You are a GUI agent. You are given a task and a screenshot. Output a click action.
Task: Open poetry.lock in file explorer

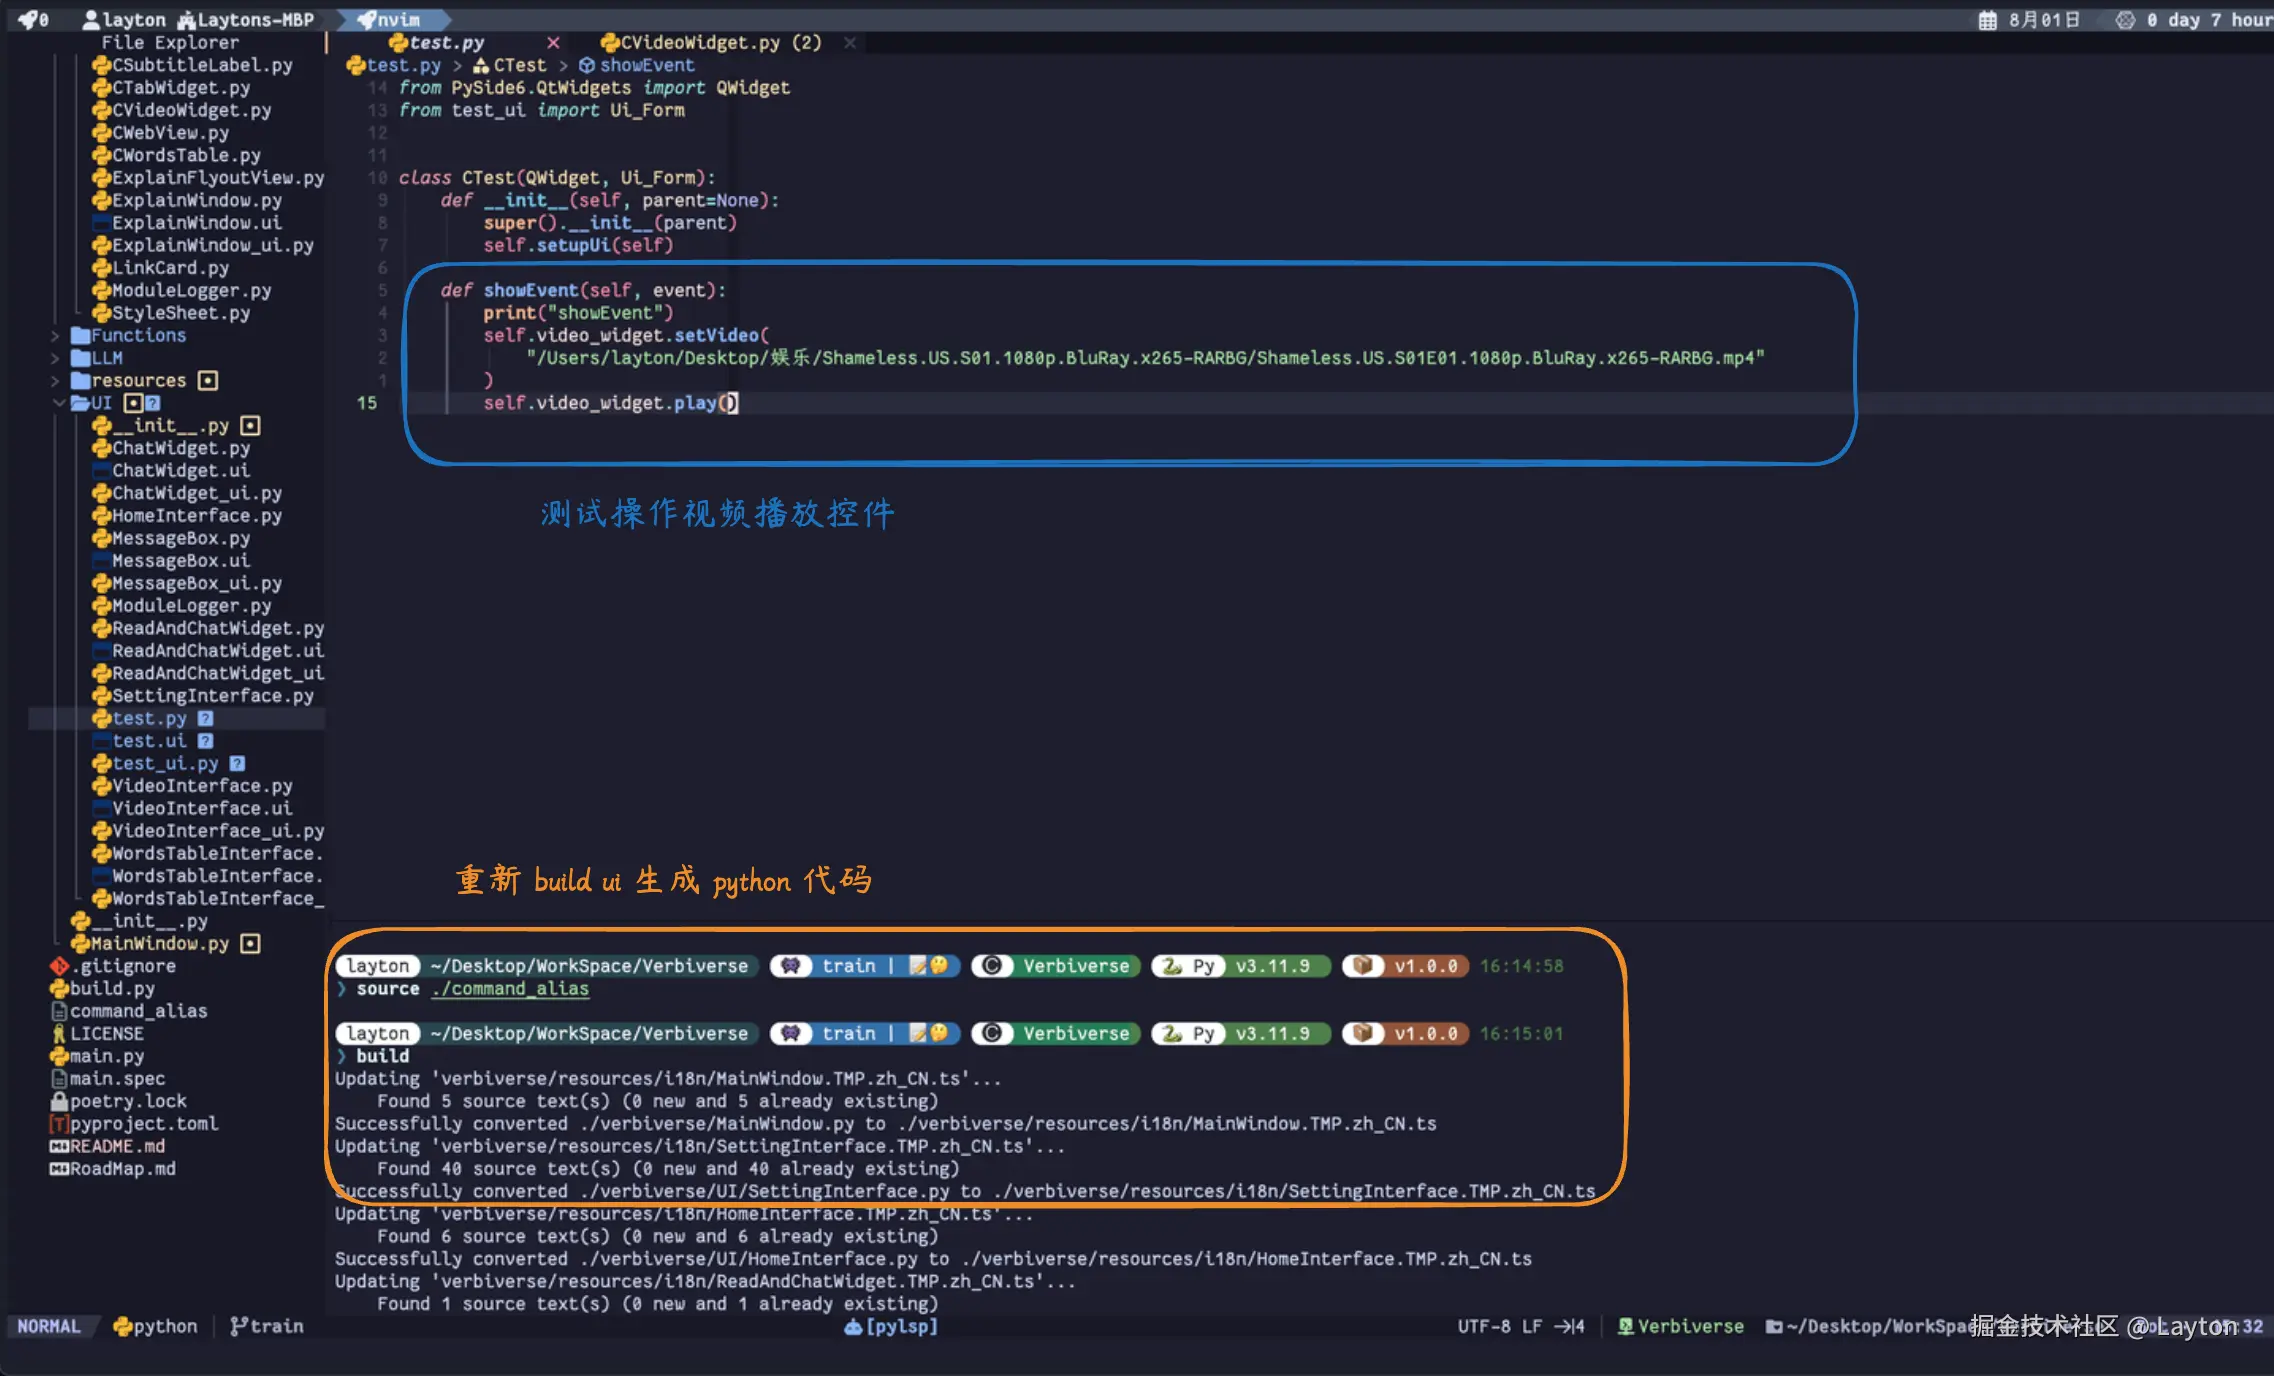tap(127, 1101)
